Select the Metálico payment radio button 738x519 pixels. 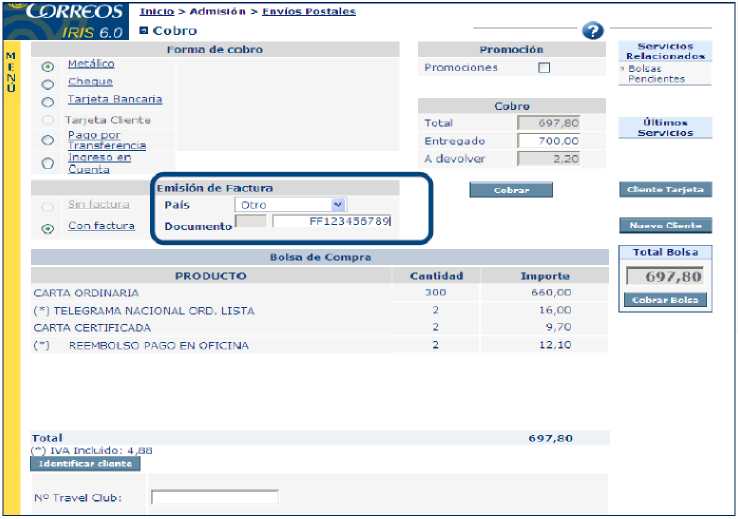48,67
